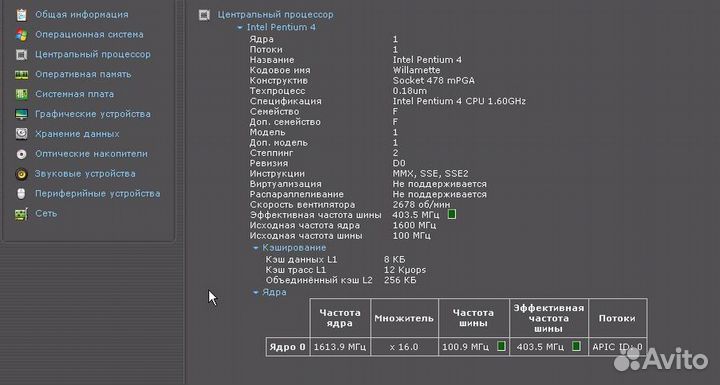Click the Ядро 0 row header
Screen dimensions: 720x385
coord(287,347)
